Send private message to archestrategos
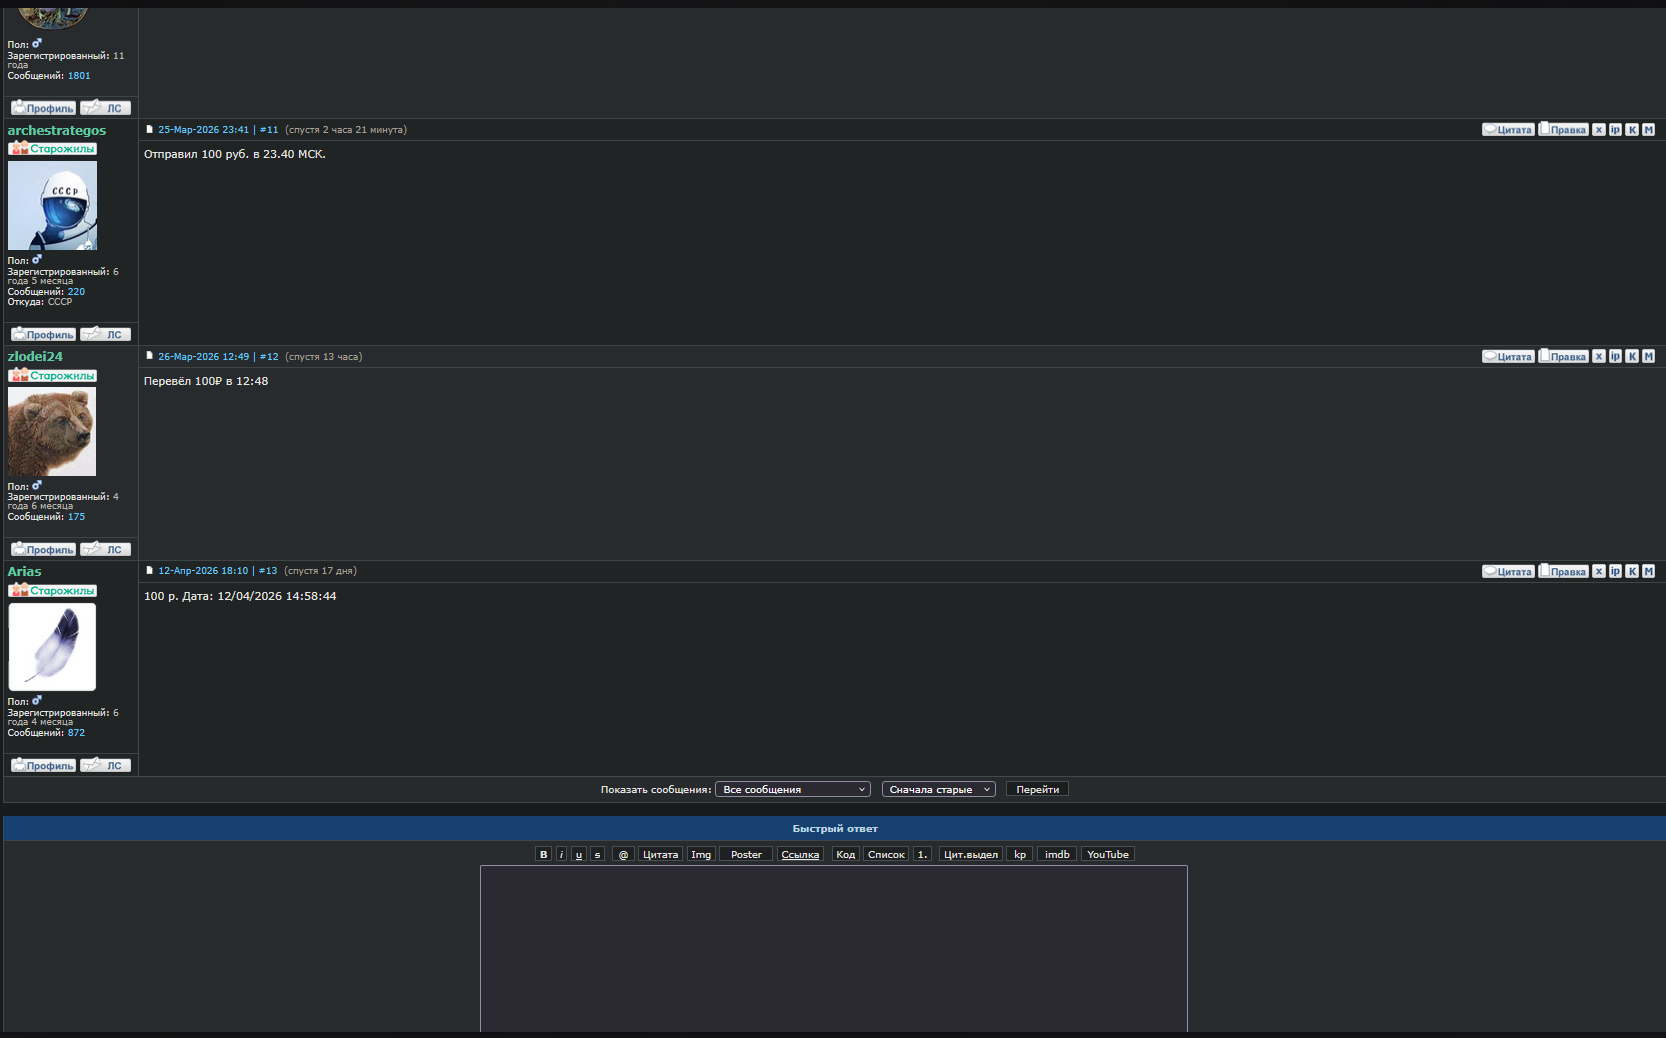Screen dimensions: 1666x1038 [105, 334]
